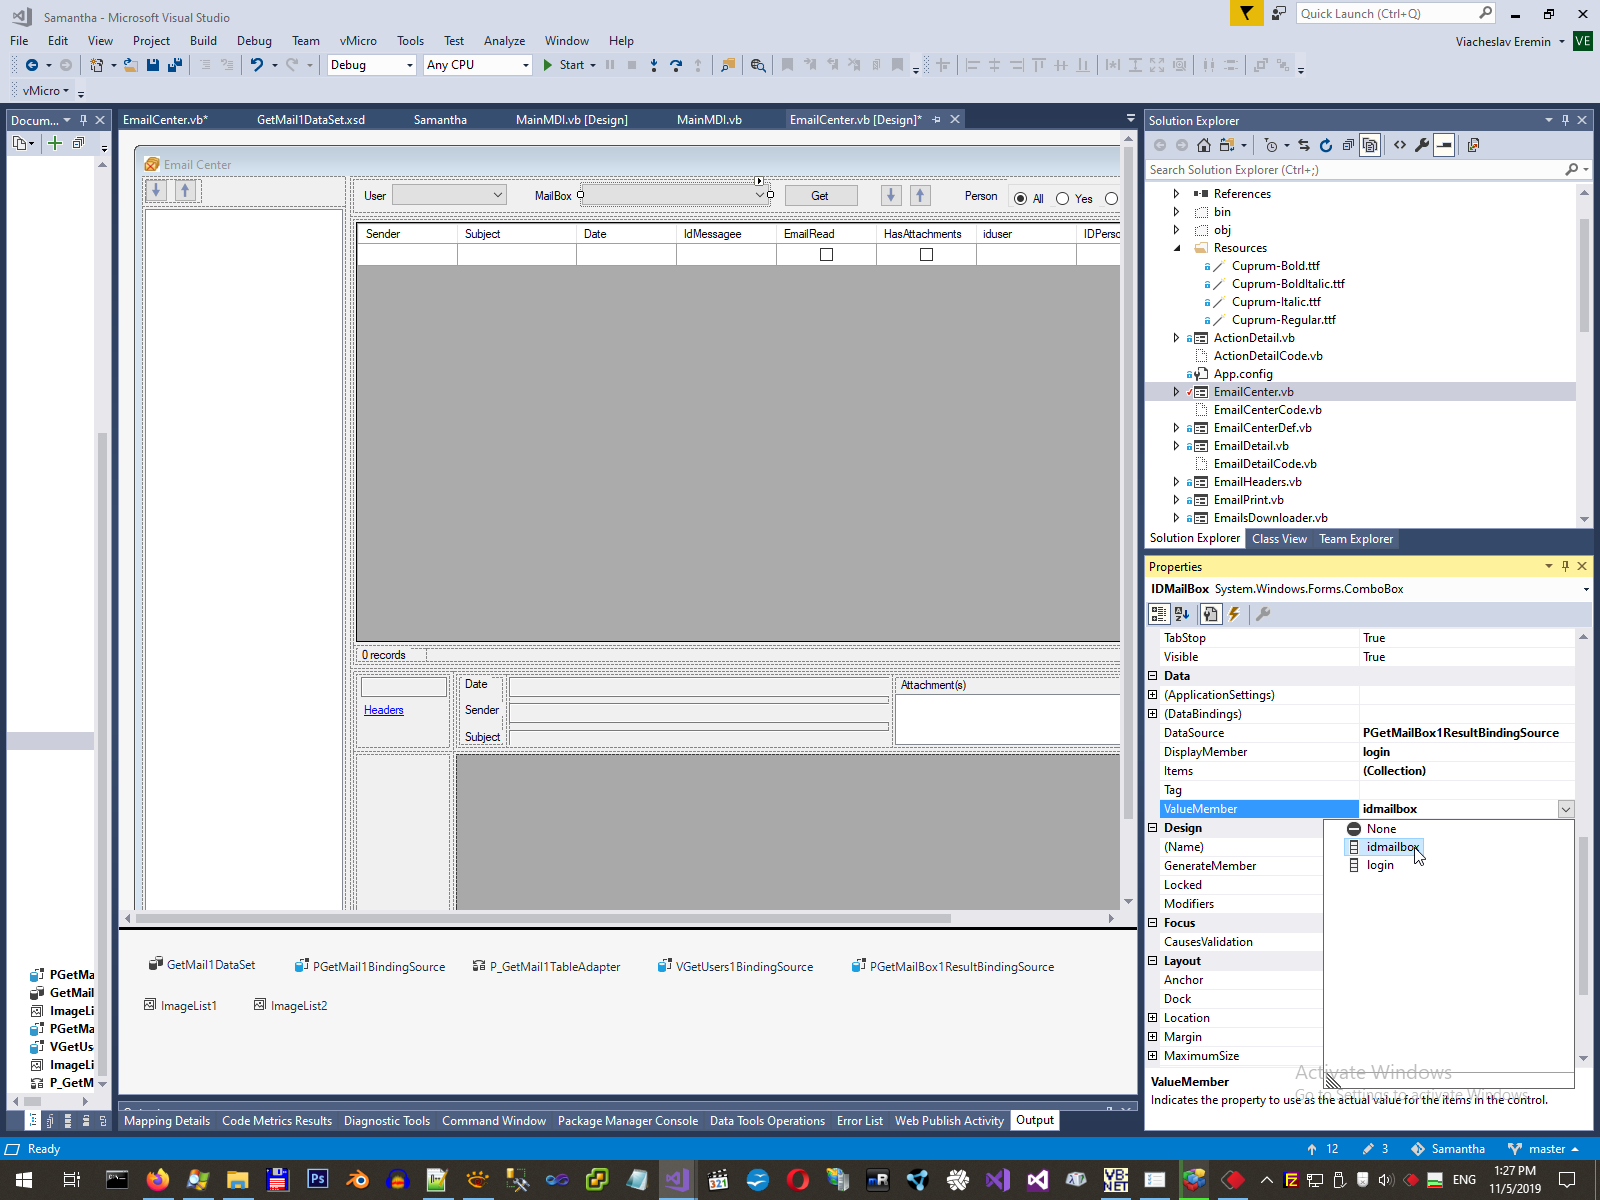The image size is (1600, 1200).
Task: Expand the (DataBindings) property group
Action: coord(1153,714)
